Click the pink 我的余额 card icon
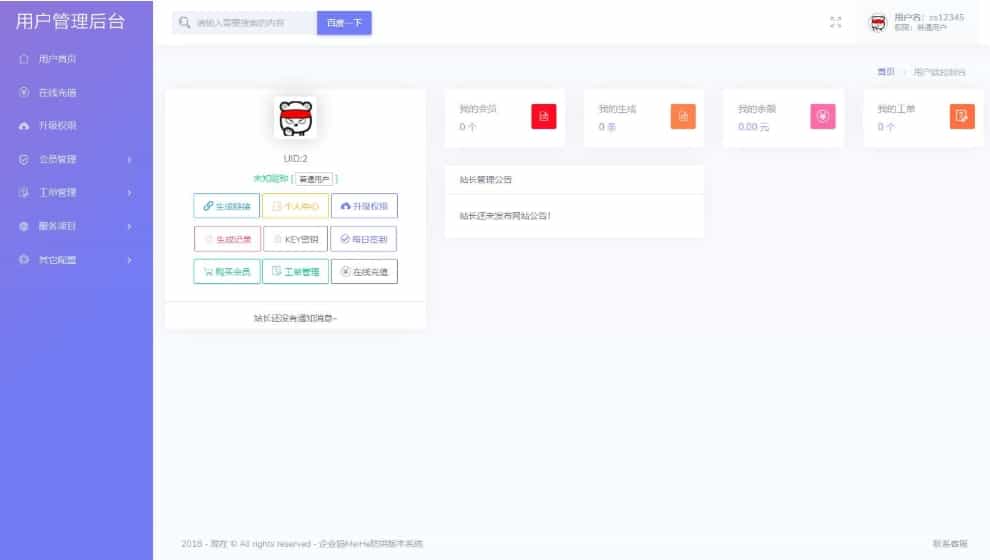Image resolution: width=990 pixels, height=560 pixels. pyautogui.click(x=822, y=117)
